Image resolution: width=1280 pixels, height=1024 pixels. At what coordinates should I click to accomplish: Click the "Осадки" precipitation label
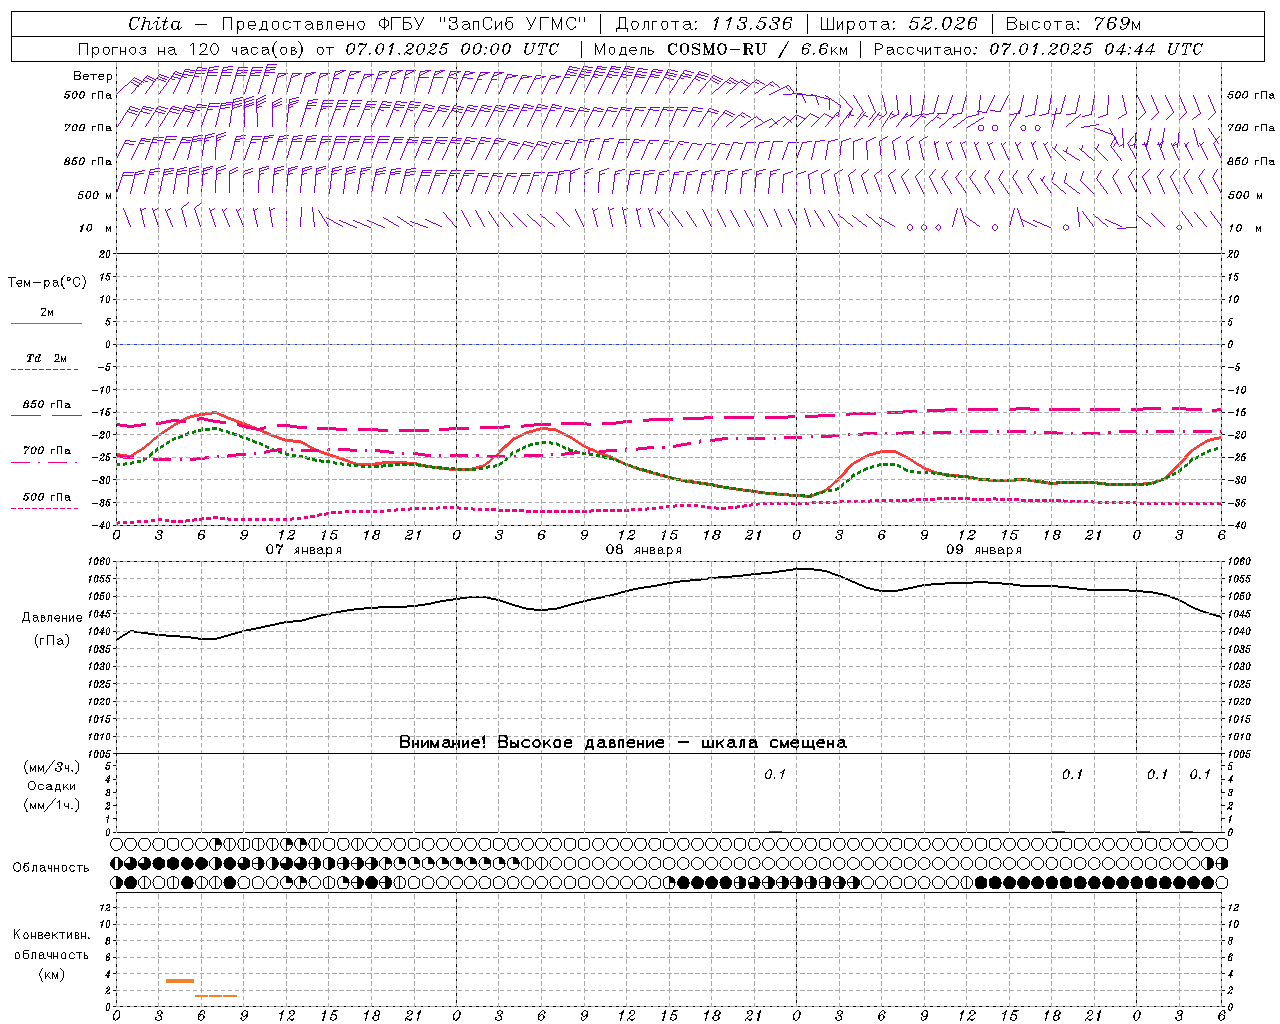point(51,786)
